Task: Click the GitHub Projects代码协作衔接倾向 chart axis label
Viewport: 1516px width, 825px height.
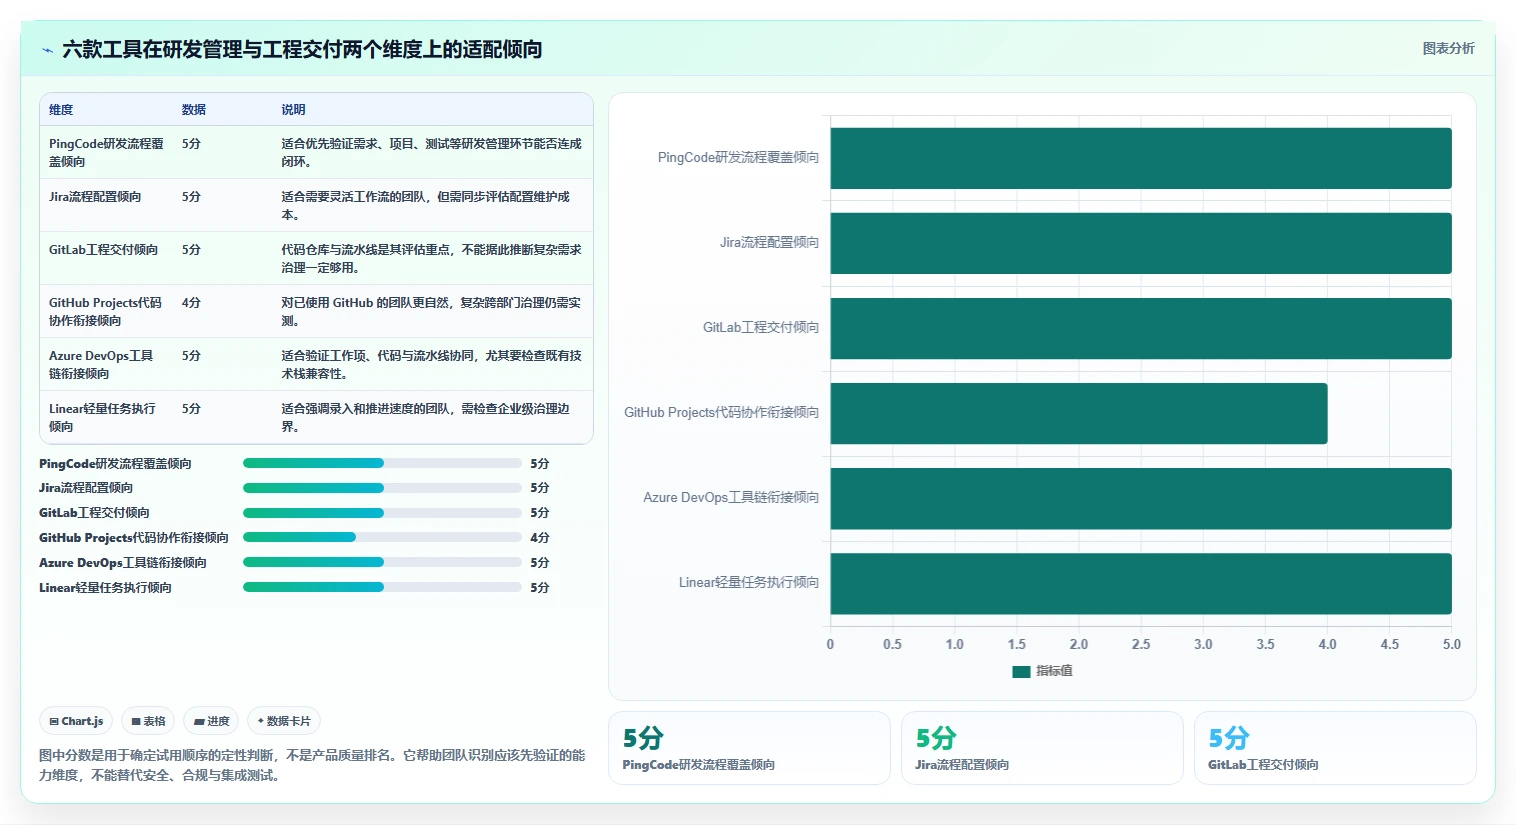Action: point(721,412)
